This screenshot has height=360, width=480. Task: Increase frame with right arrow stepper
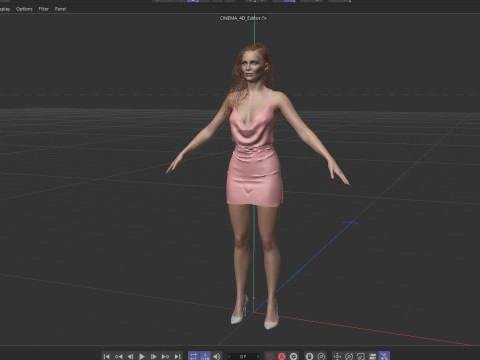coord(257,356)
